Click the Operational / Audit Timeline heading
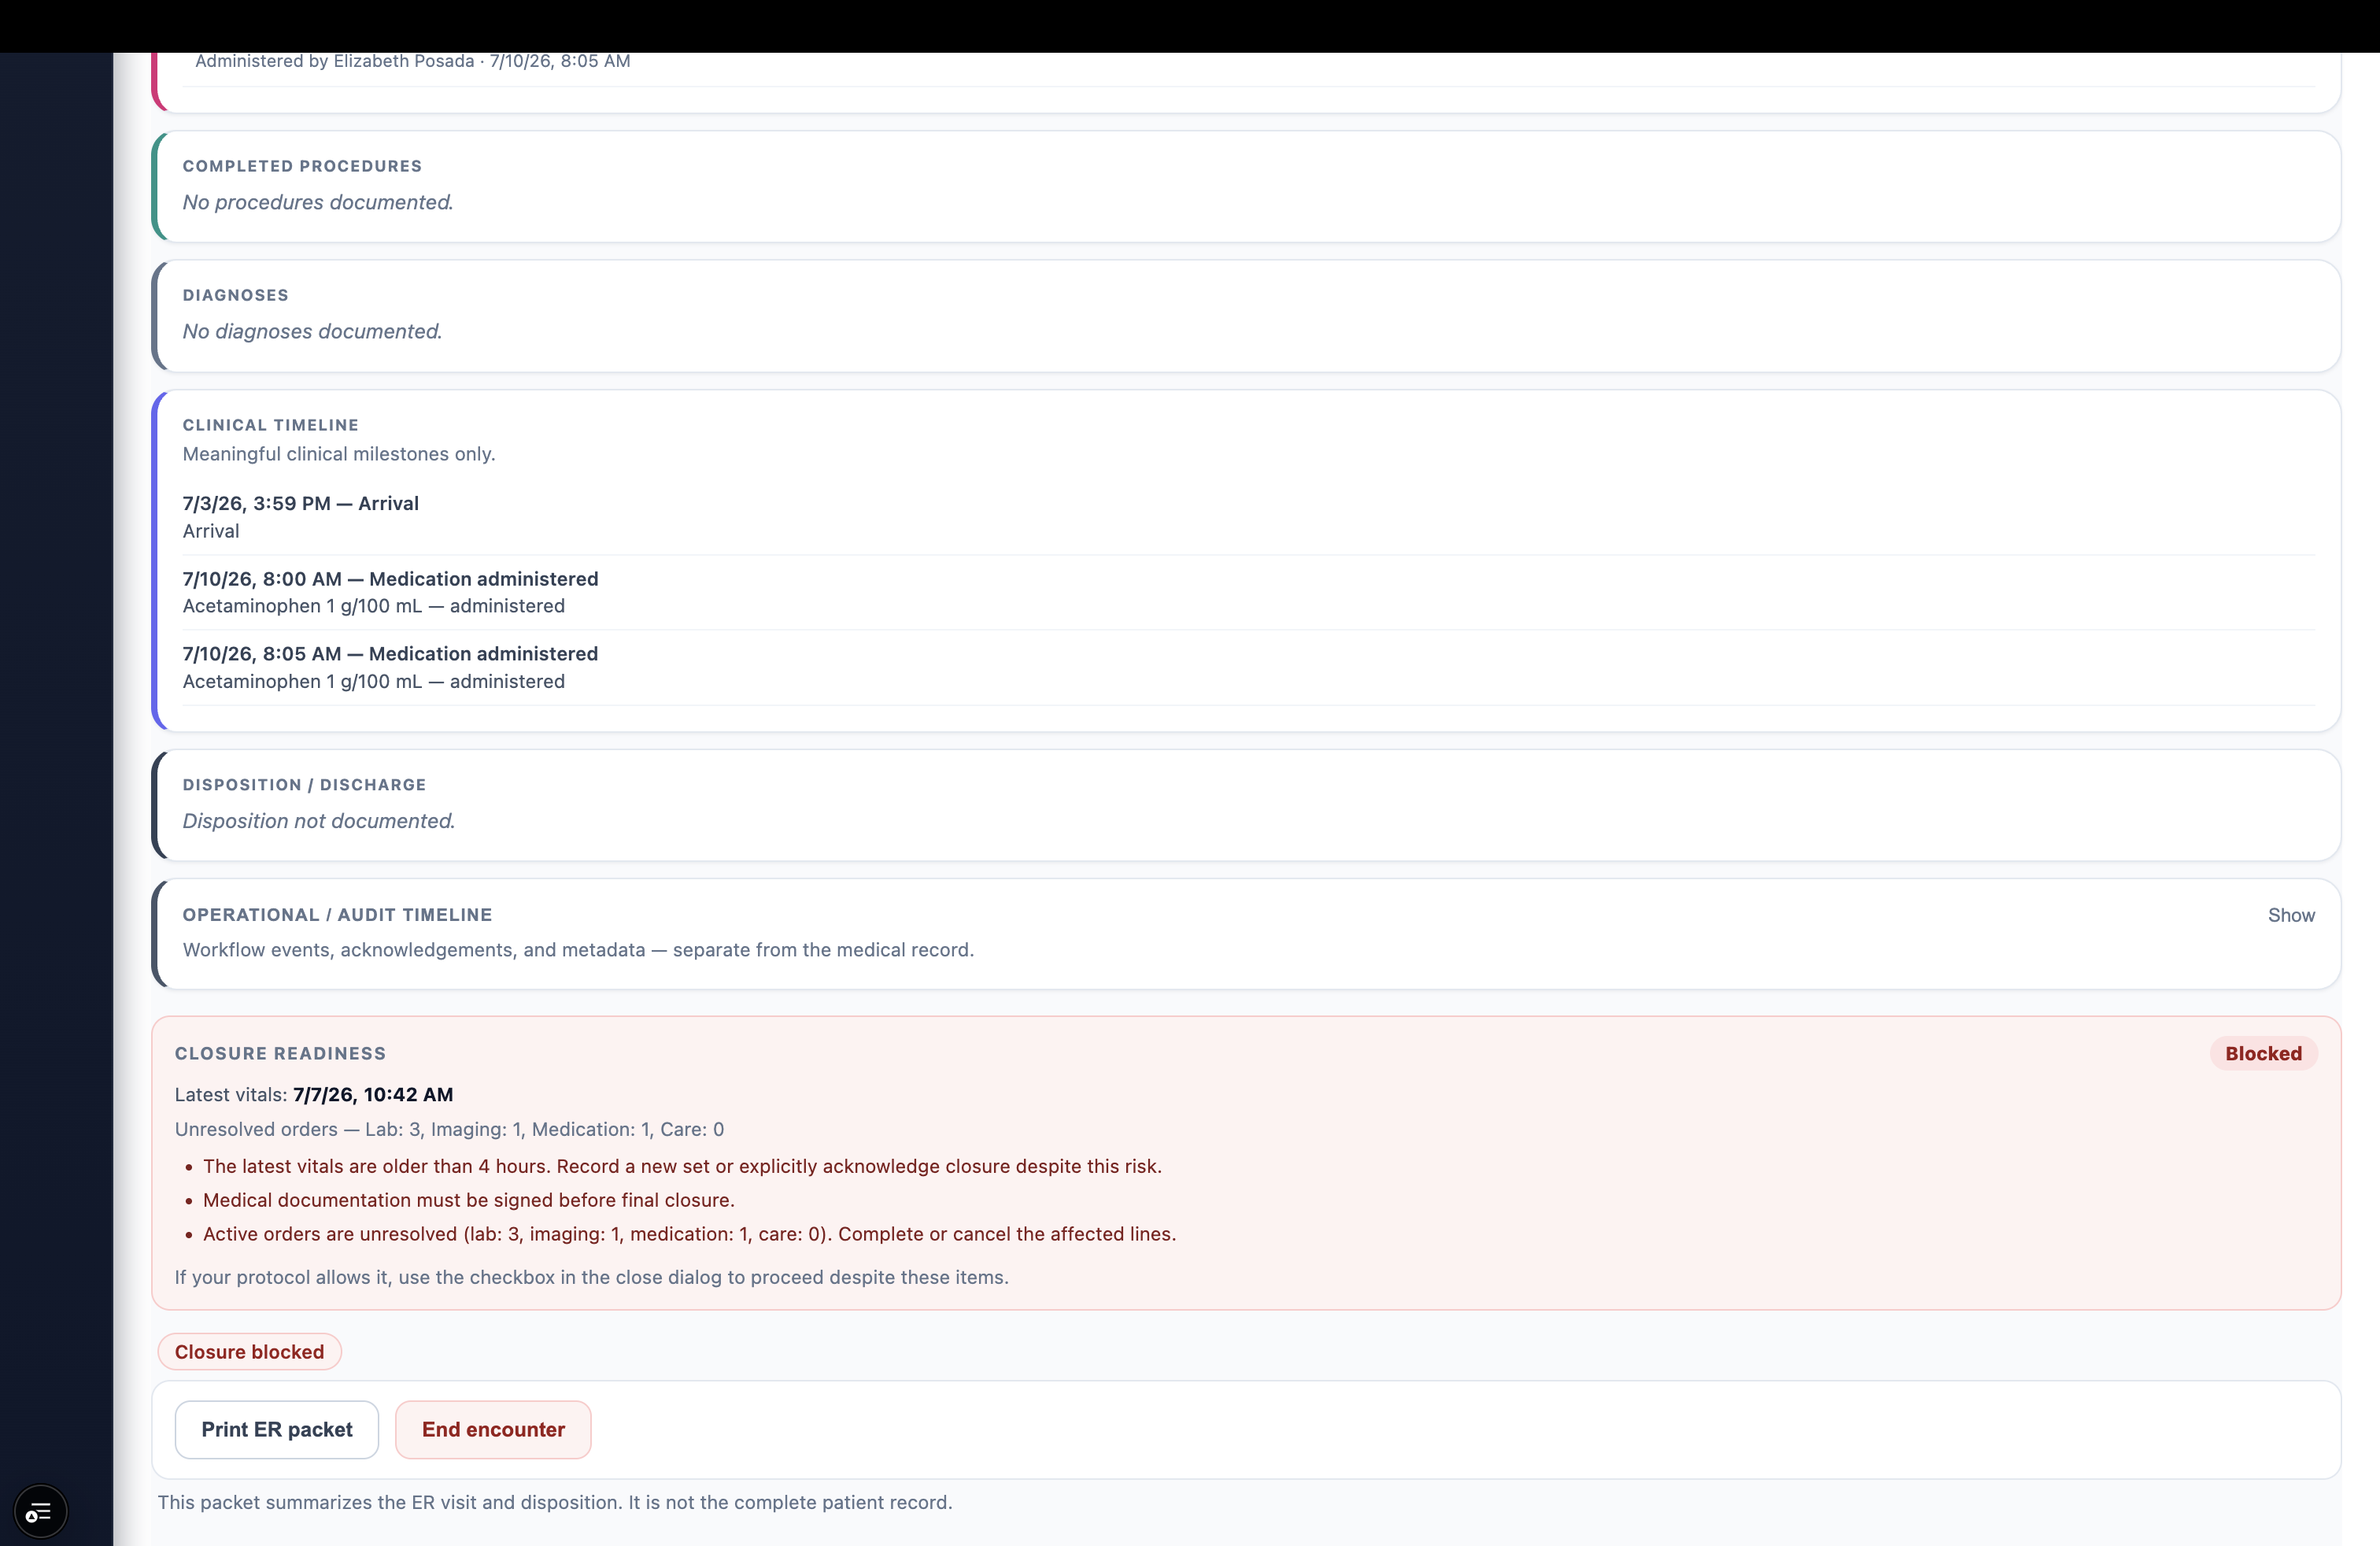 tap(337, 915)
